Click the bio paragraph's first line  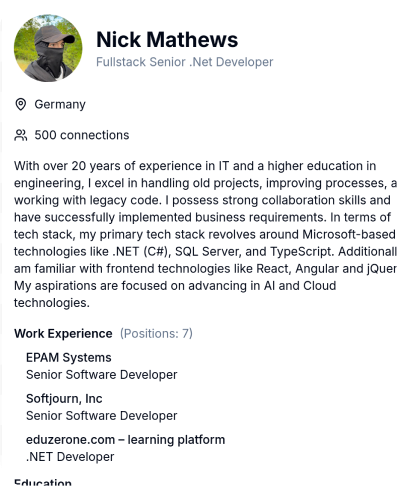pos(195,166)
